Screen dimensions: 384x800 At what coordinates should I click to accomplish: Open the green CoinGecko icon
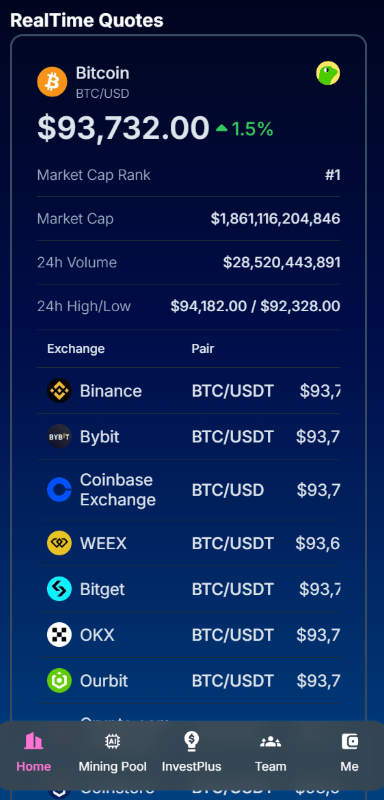pyautogui.click(x=328, y=73)
